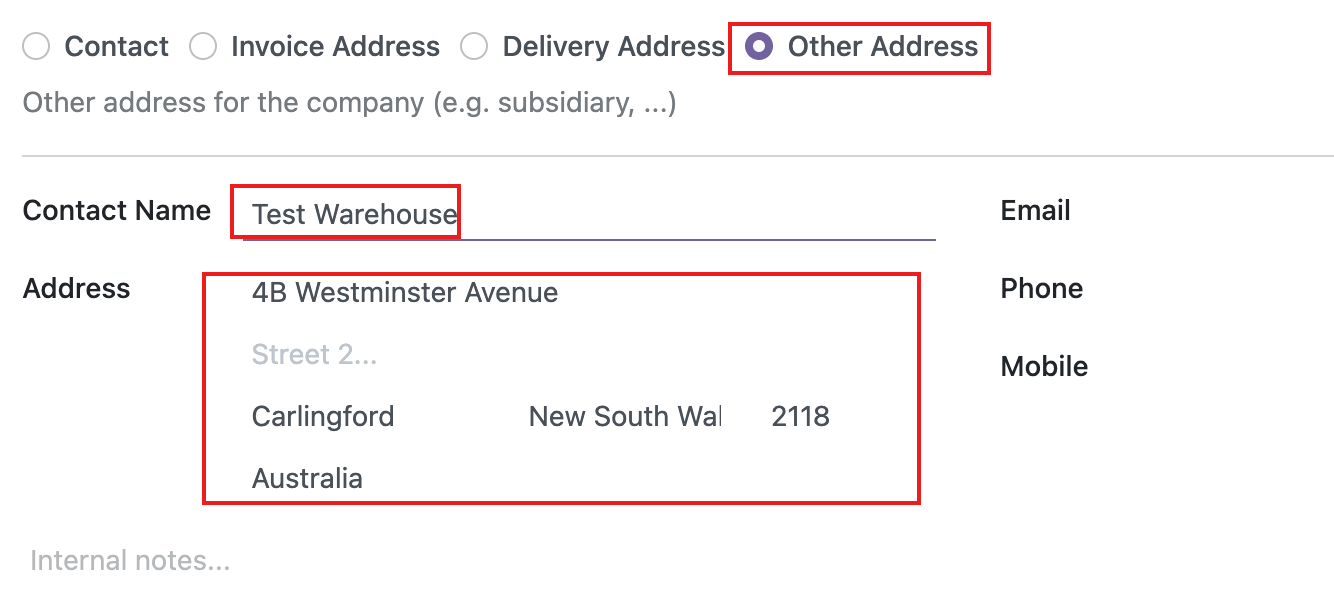
Task: Click the 'Other address for the company' help text
Action: tap(349, 103)
